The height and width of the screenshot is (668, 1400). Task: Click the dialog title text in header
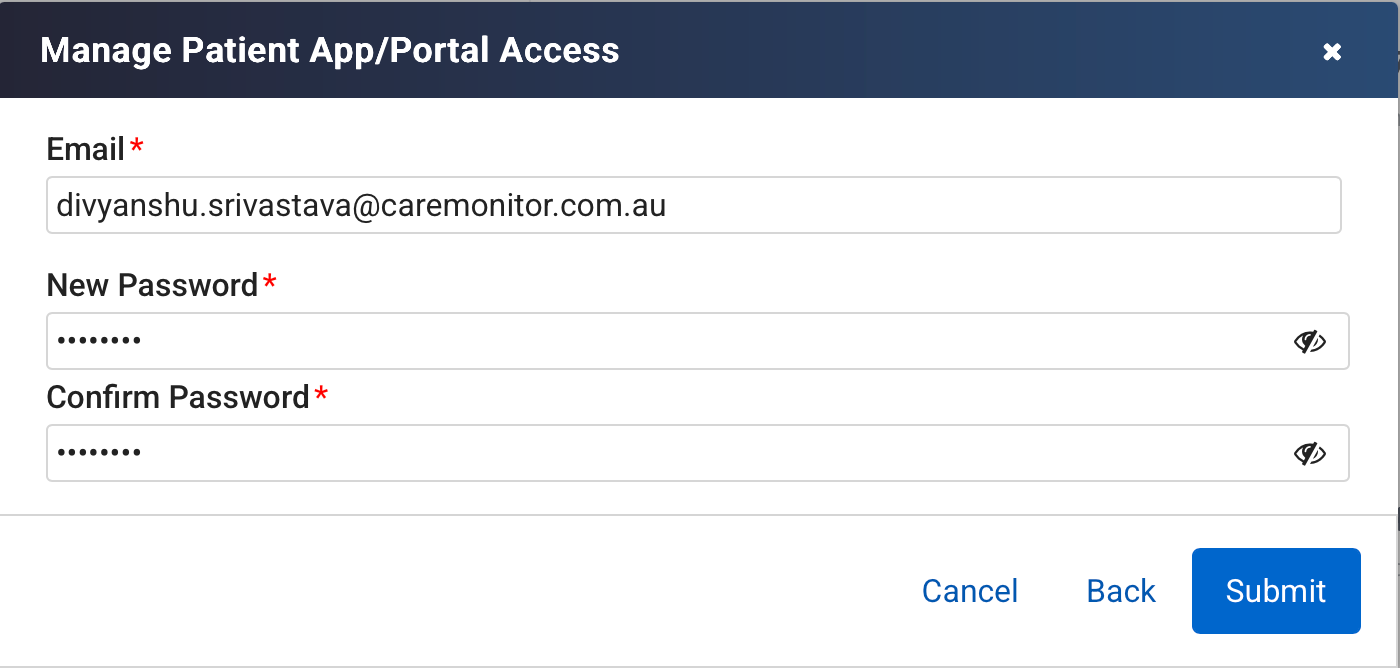329,50
